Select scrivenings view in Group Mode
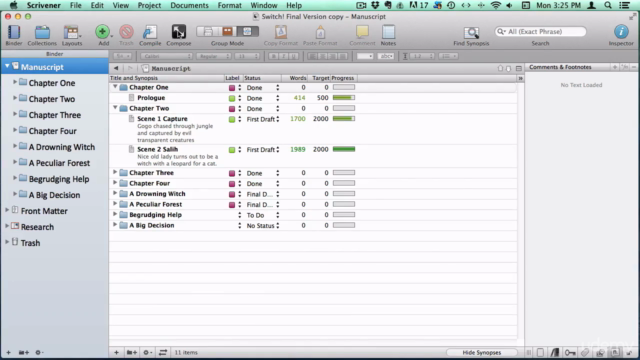The width and height of the screenshot is (640, 360). tap(207, 31)
